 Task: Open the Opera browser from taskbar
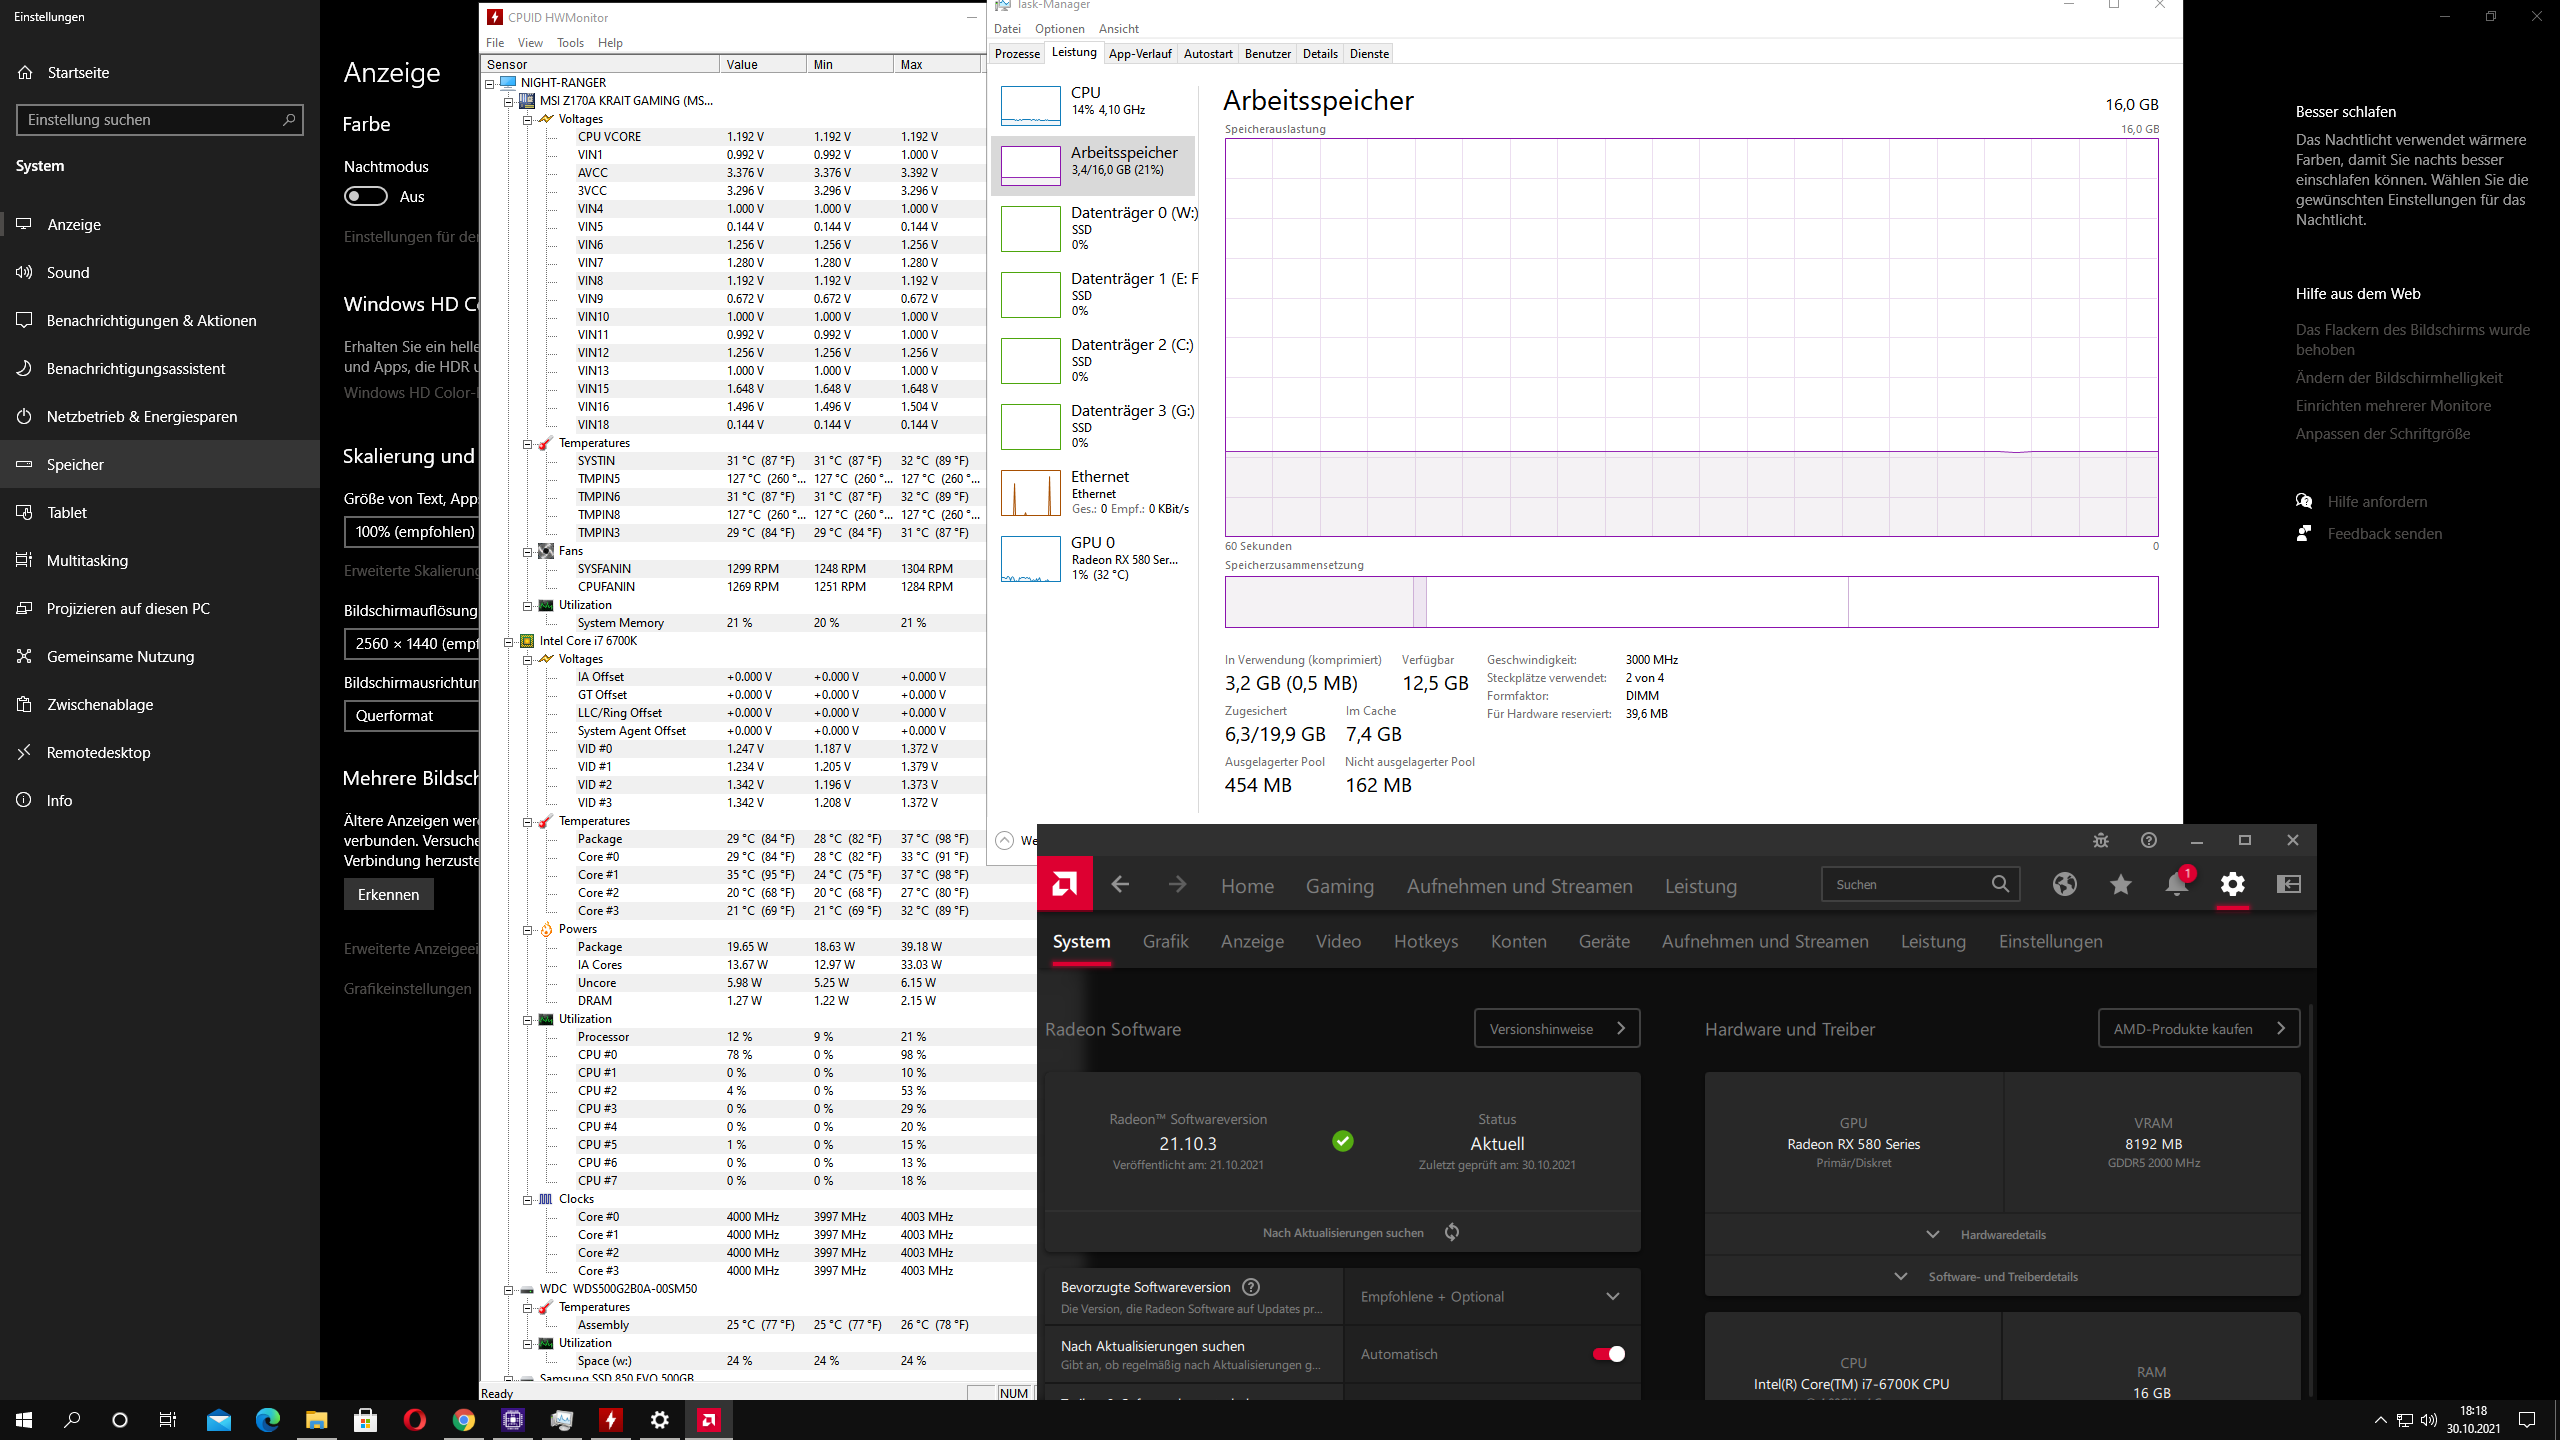click(414, 1419)
